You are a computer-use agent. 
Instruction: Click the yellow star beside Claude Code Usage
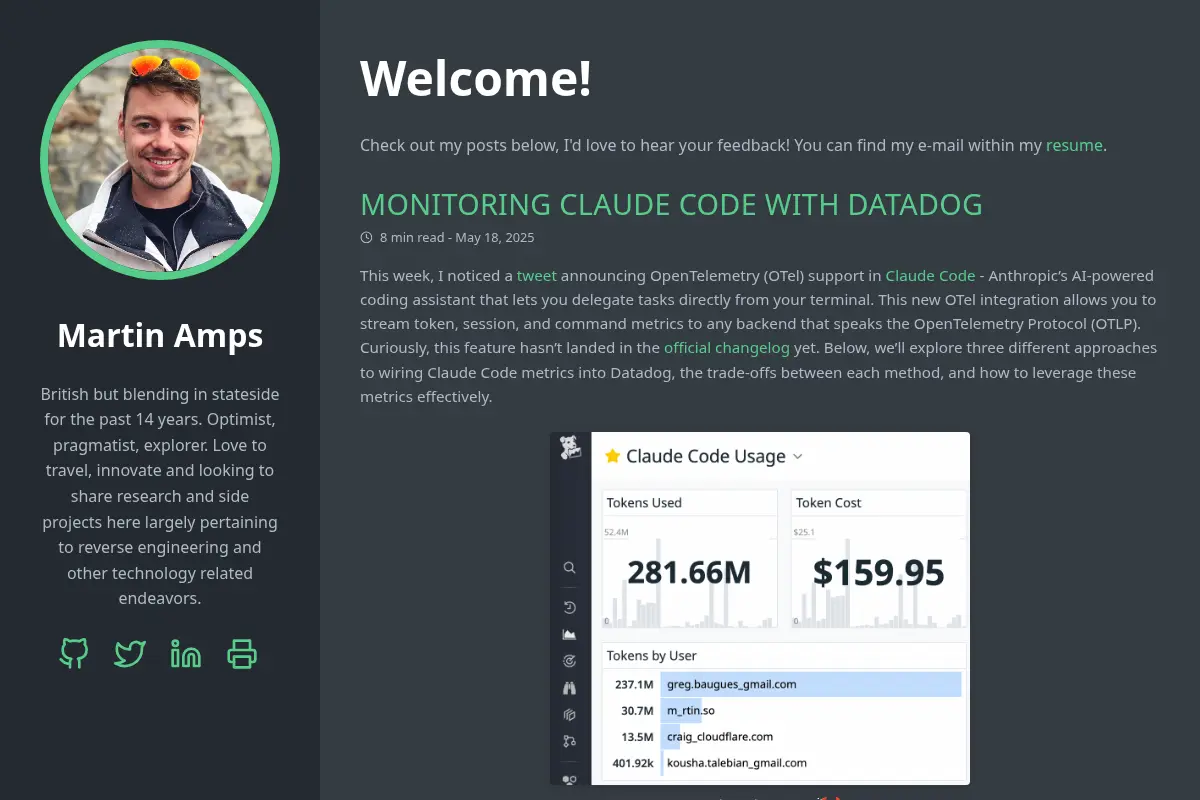(613, 456)
